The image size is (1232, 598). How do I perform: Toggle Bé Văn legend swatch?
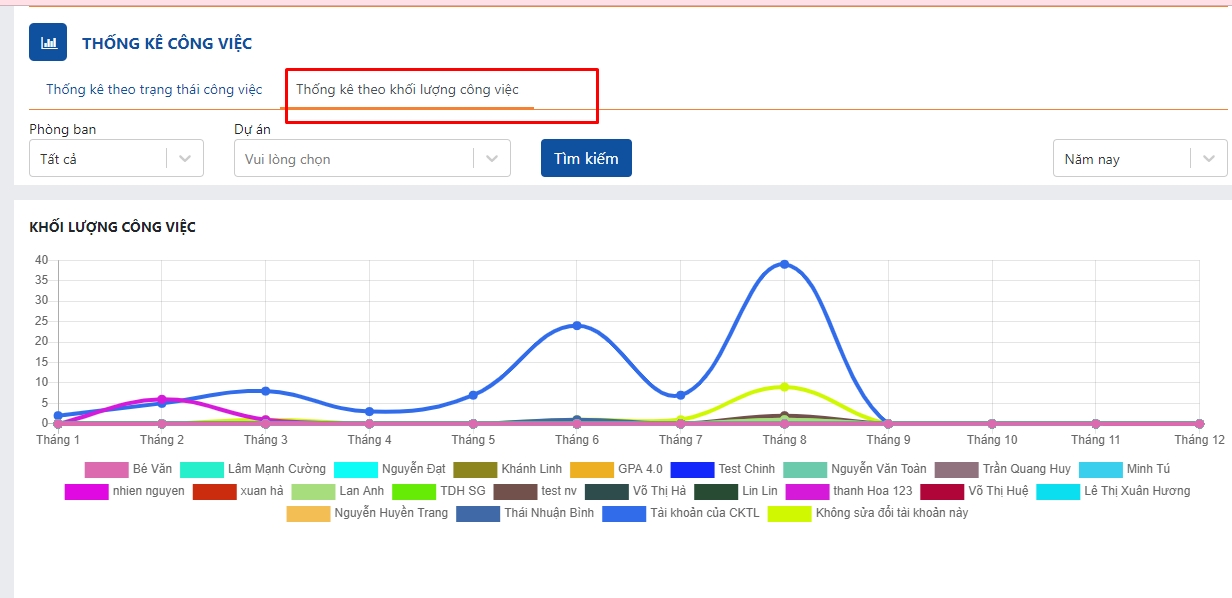click(106, 469)
